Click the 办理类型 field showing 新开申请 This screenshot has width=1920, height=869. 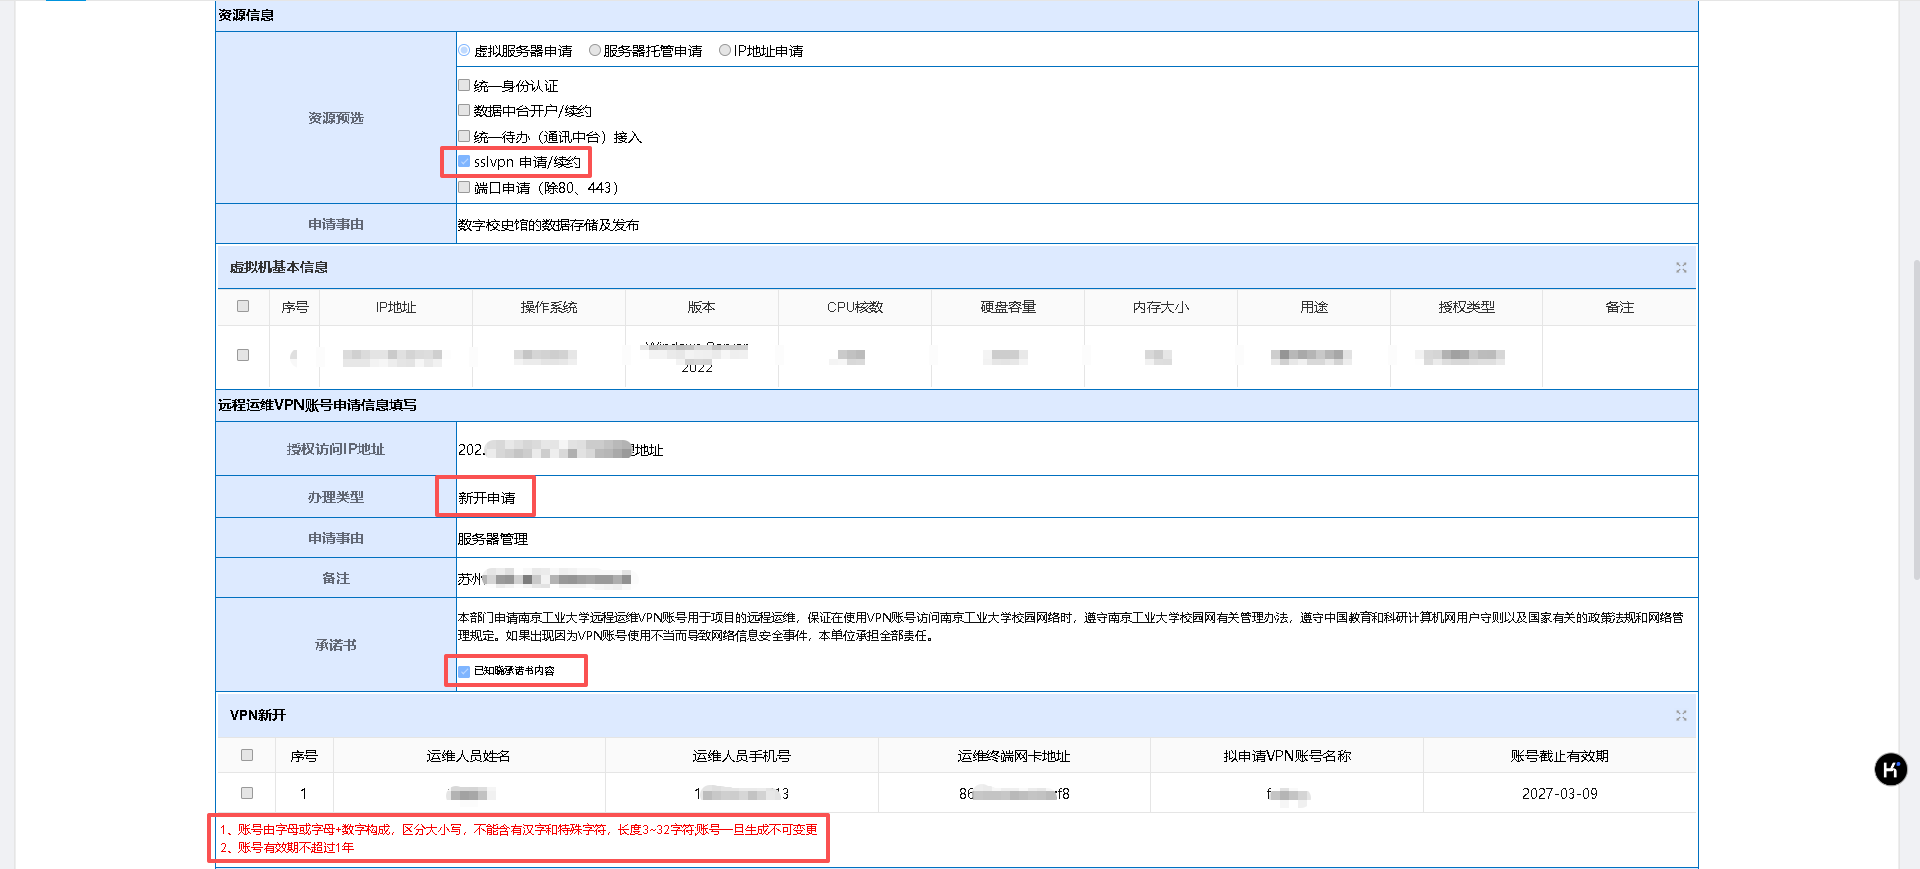pyautogui.click(x=487, y=498)
